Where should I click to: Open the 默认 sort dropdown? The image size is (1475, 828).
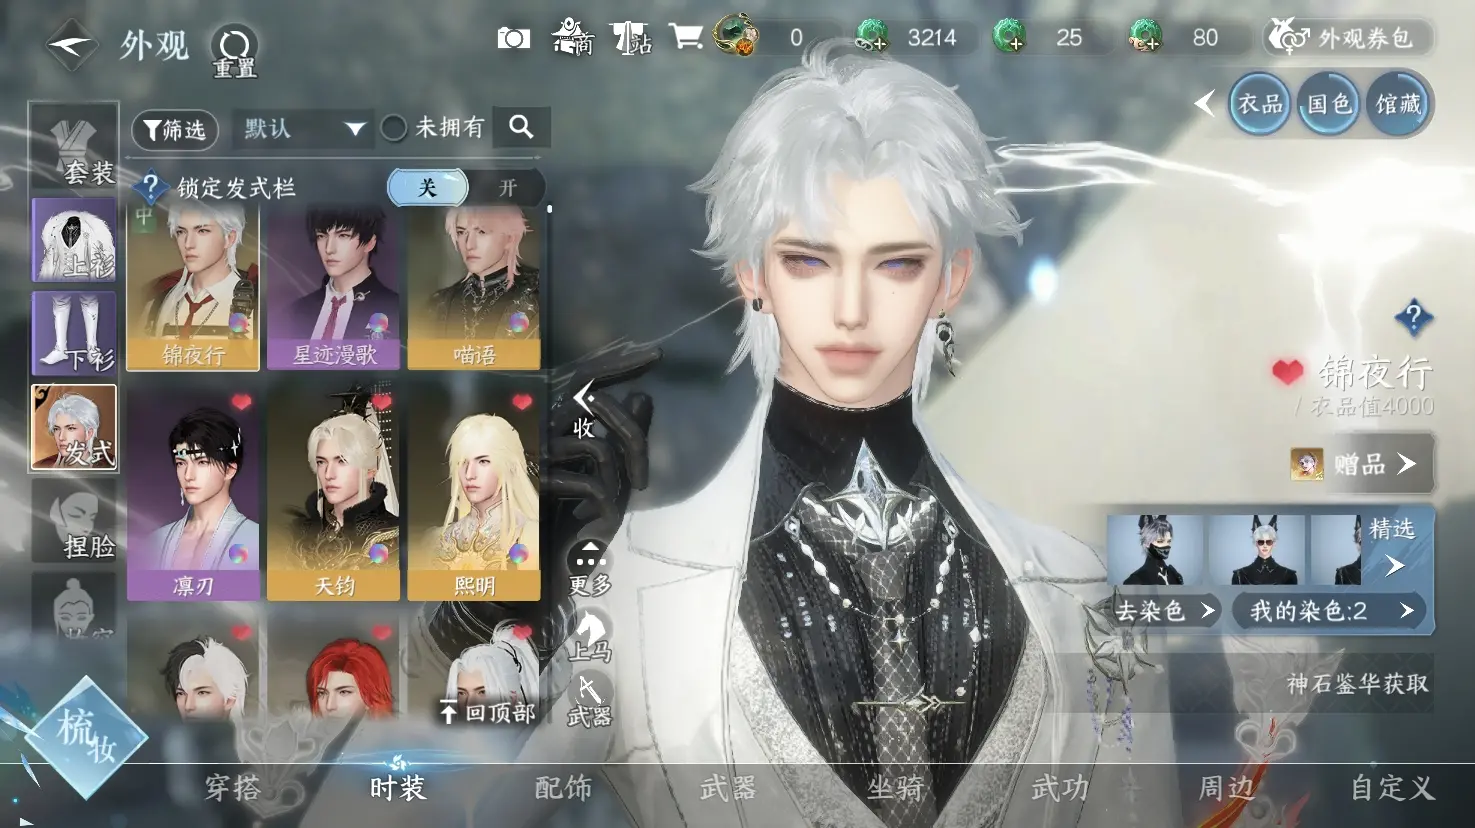coord(303,128)
